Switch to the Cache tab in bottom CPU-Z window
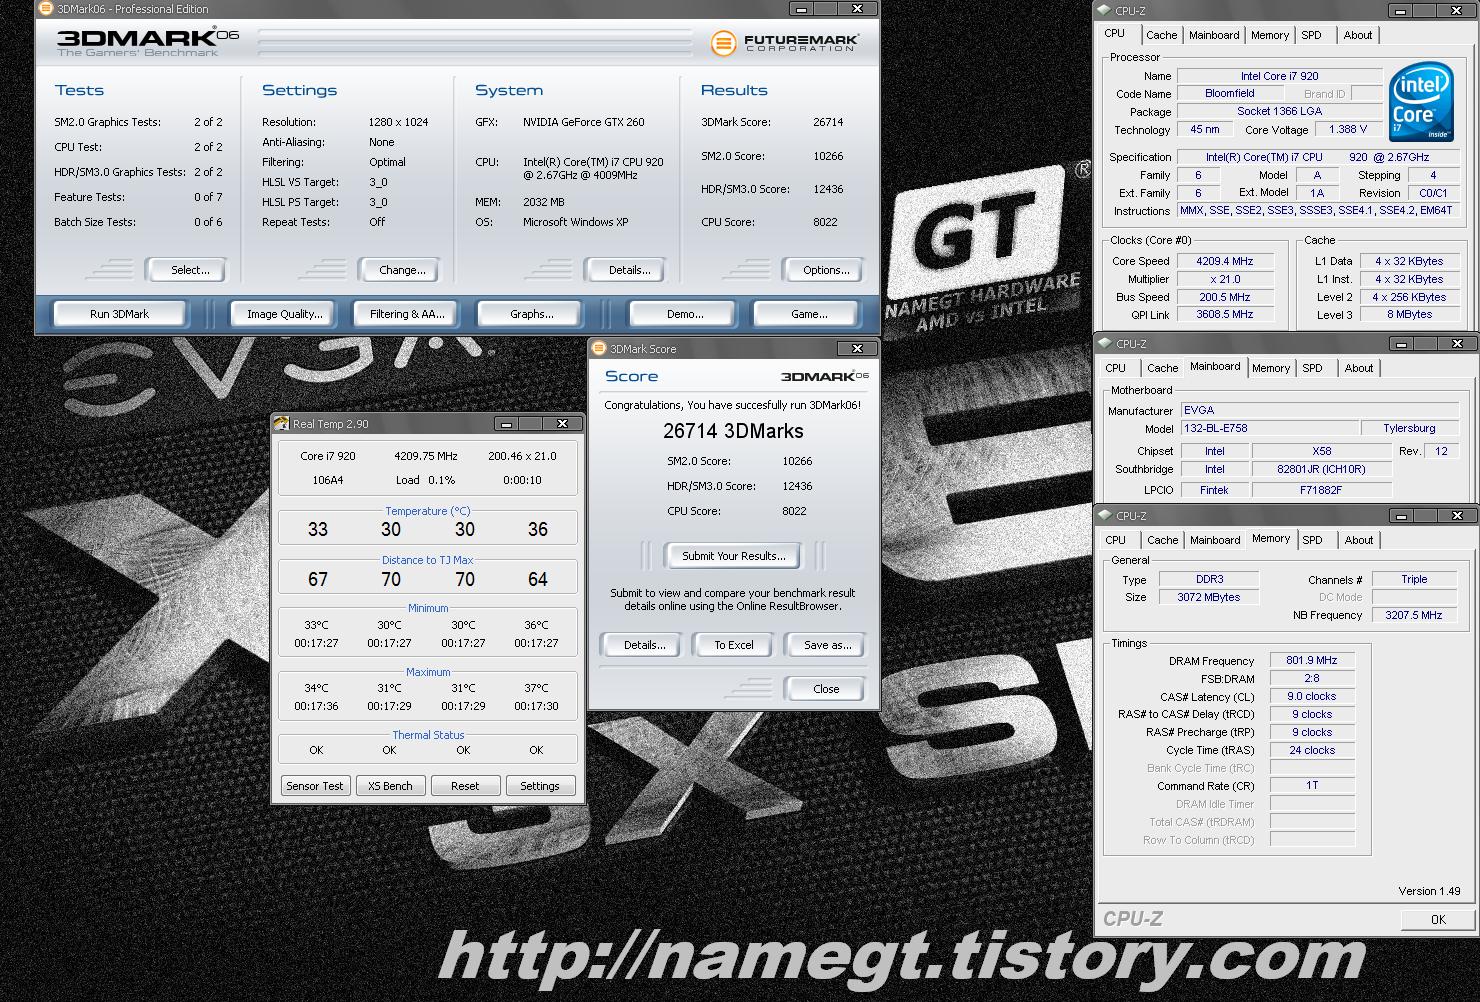1480x1002 pixels. click(x=1162, y=540)
